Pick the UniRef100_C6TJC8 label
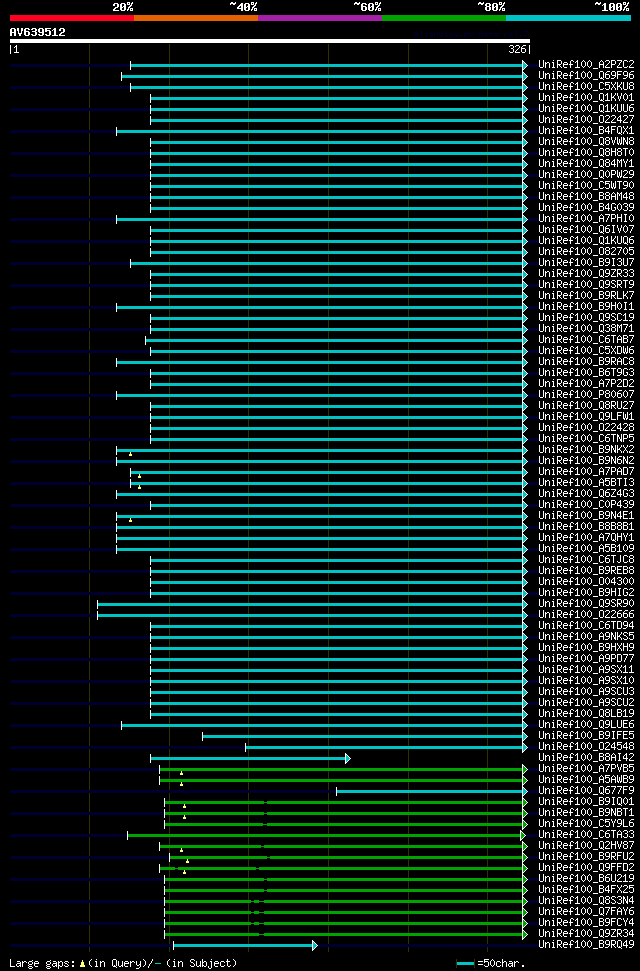Viewport: 640px width, 971px height. [x=586, y=560]
